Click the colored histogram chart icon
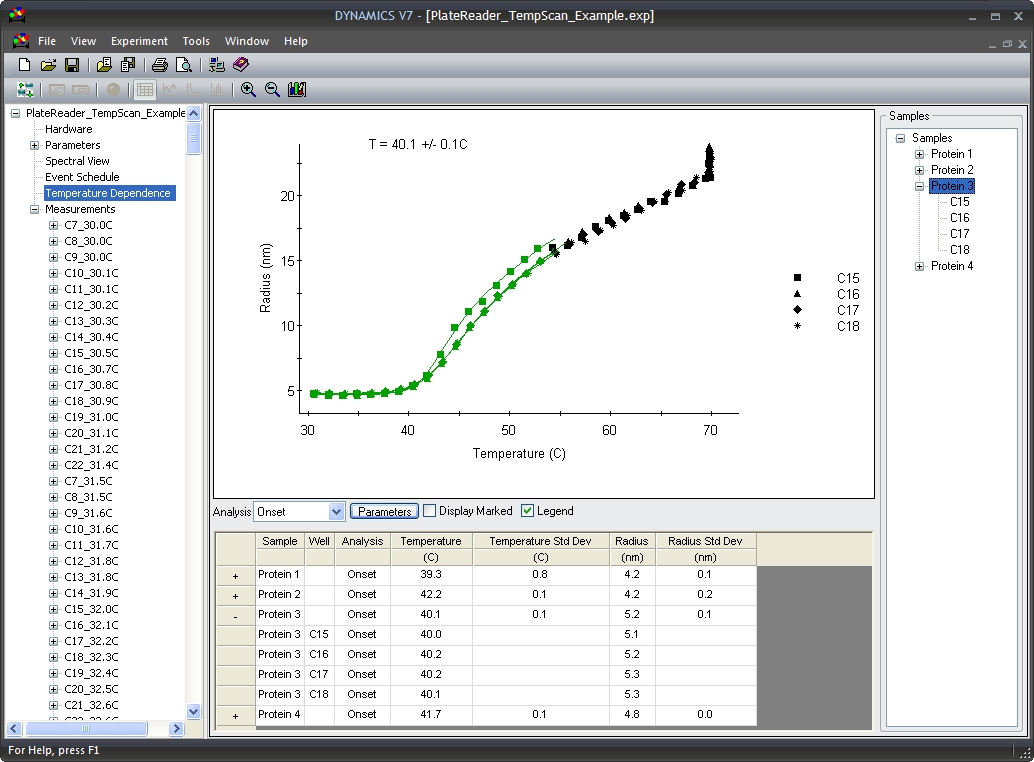The image size is (1034, 762). pyautogui.click(x=294, y=90)
